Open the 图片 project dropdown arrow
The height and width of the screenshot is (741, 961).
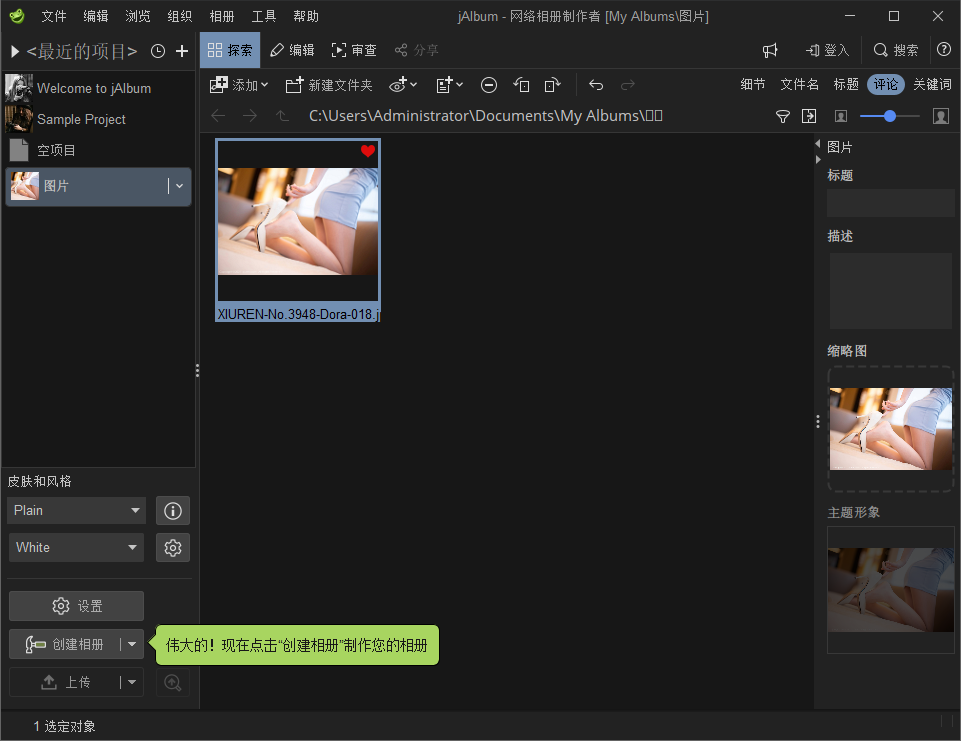(180, 186)
